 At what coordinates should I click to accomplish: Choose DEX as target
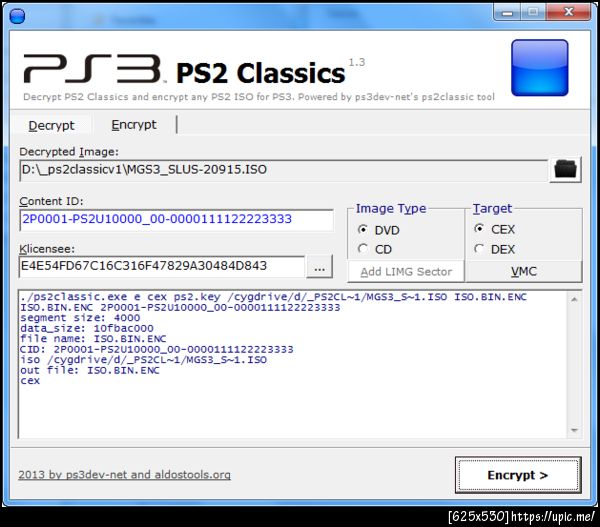[494, 249]
